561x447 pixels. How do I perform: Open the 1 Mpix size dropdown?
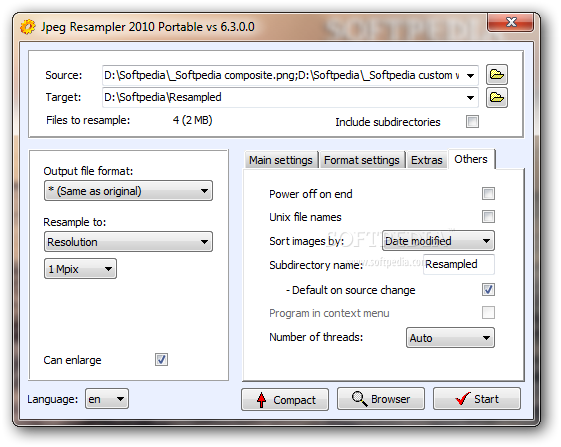[x=81, y=269]
